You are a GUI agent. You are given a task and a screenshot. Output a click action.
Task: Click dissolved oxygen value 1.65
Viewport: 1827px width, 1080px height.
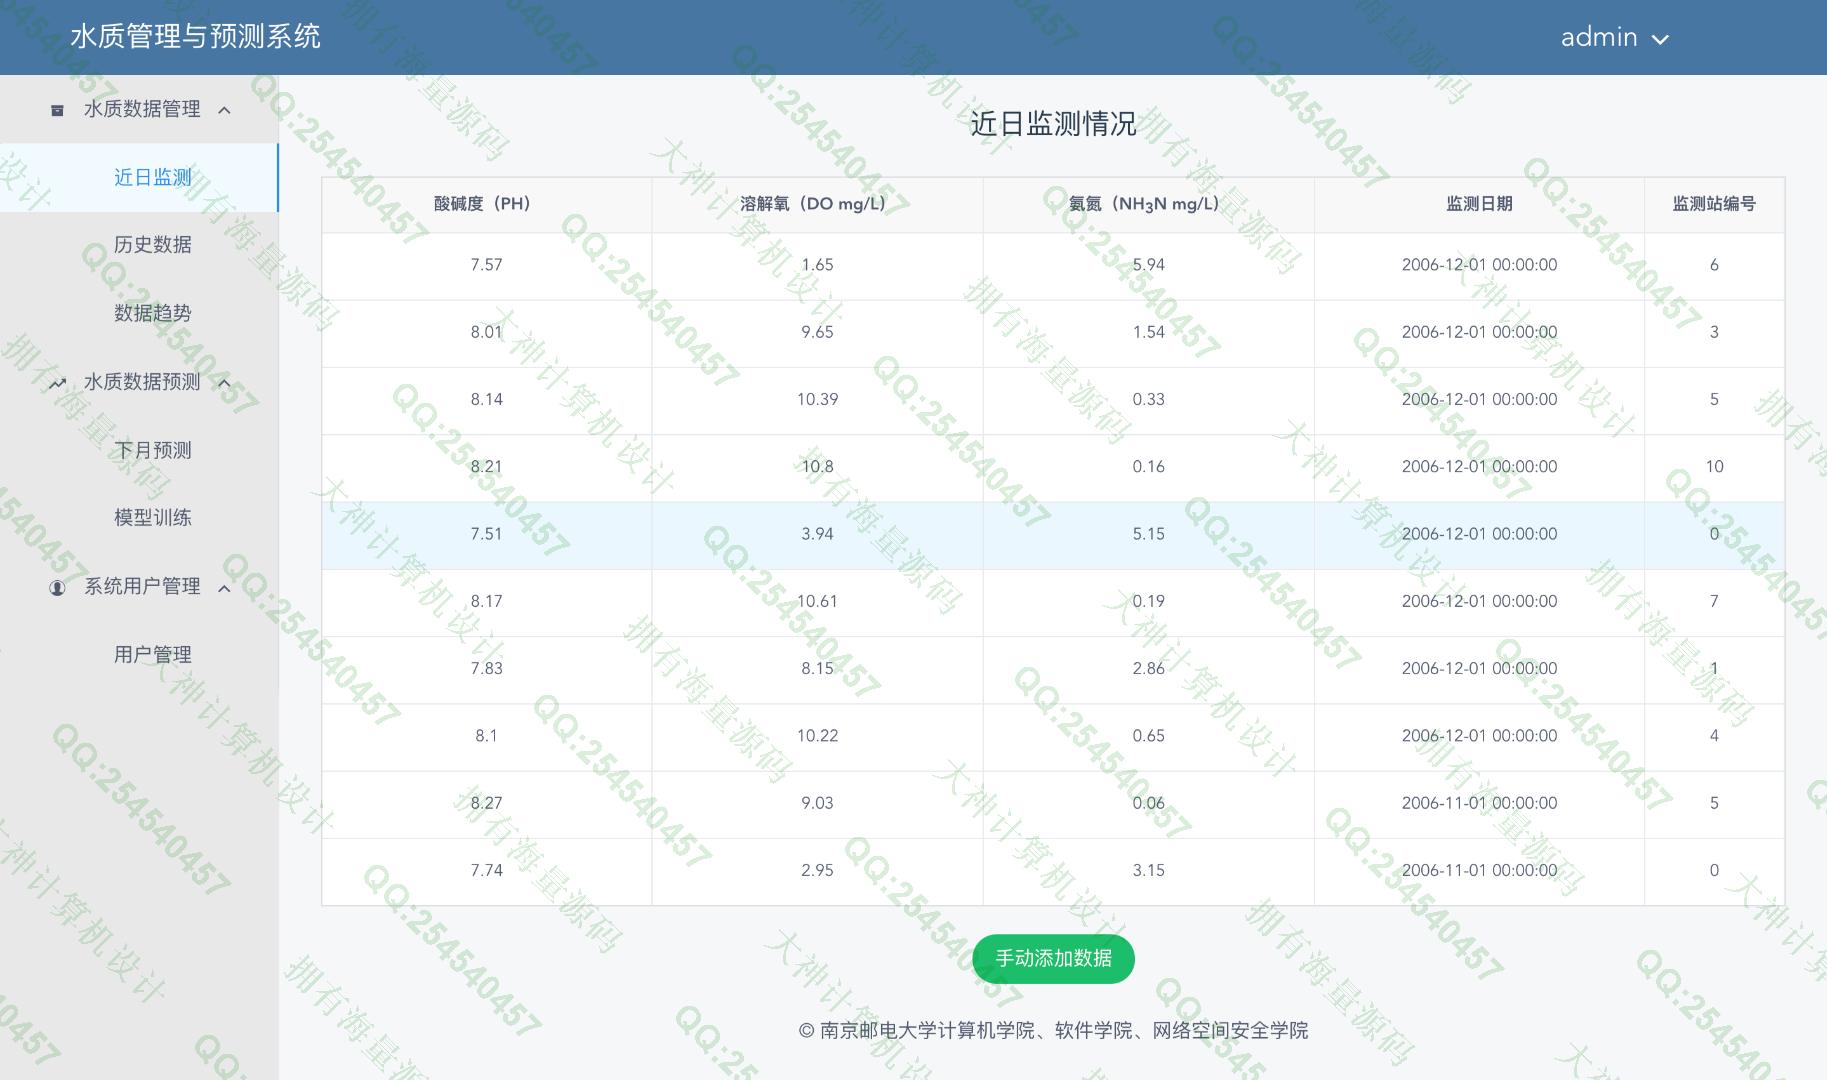817,265
